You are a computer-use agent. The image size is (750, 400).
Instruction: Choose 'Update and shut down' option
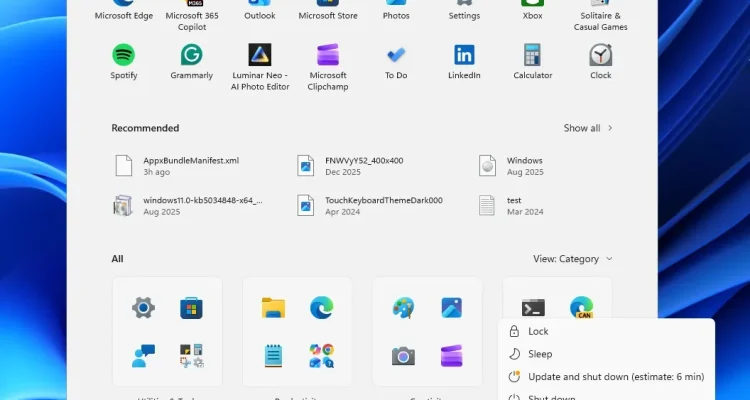tap(606, 377)
